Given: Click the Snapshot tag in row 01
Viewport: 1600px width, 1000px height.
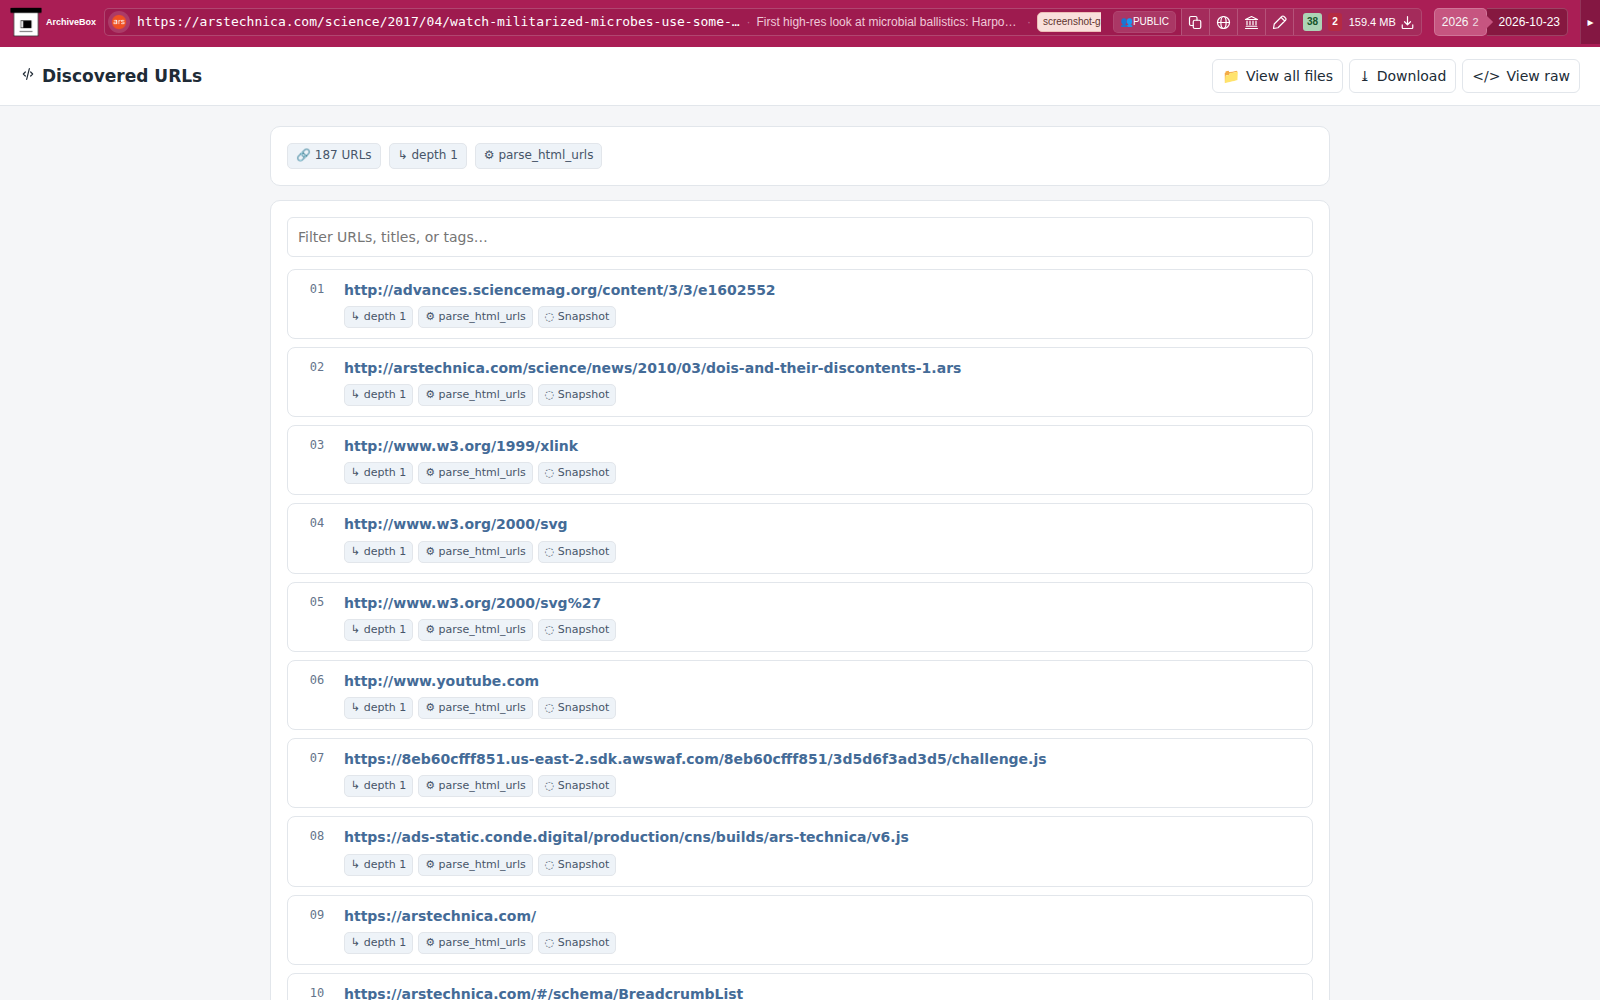Looking at the screenshot, I should [x=577, y=317].
